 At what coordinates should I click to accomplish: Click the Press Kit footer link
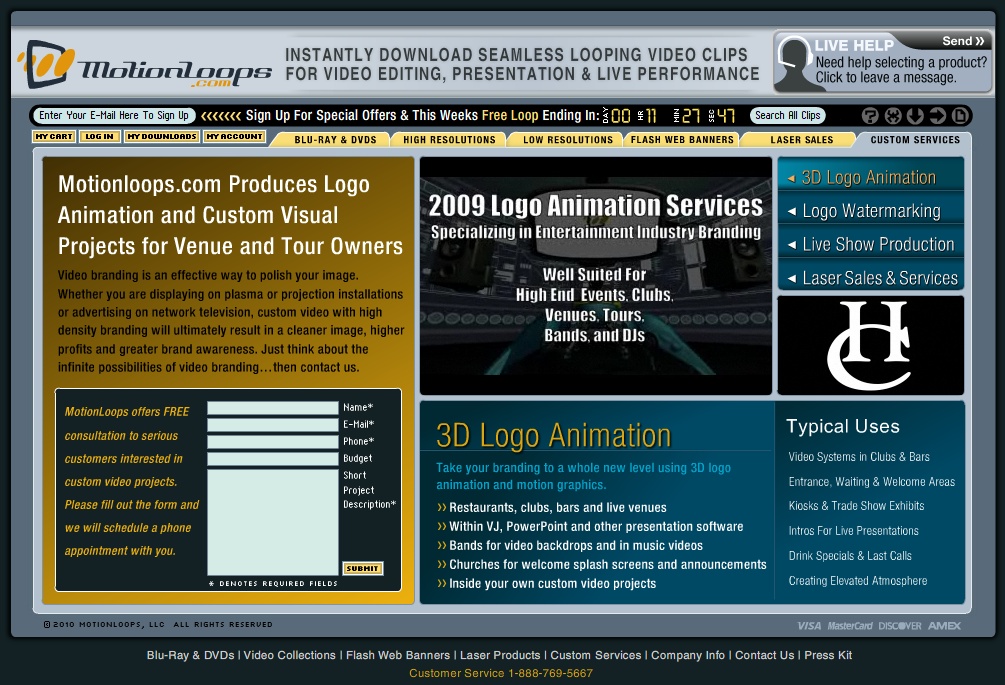point(828,655)
